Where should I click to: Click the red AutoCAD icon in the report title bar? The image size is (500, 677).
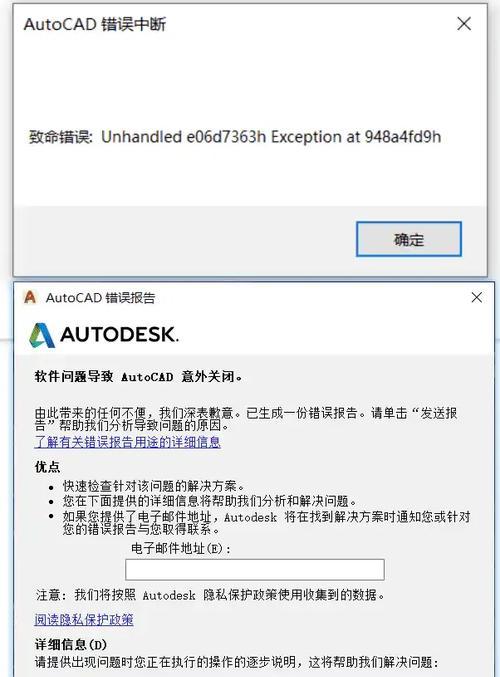30,297
